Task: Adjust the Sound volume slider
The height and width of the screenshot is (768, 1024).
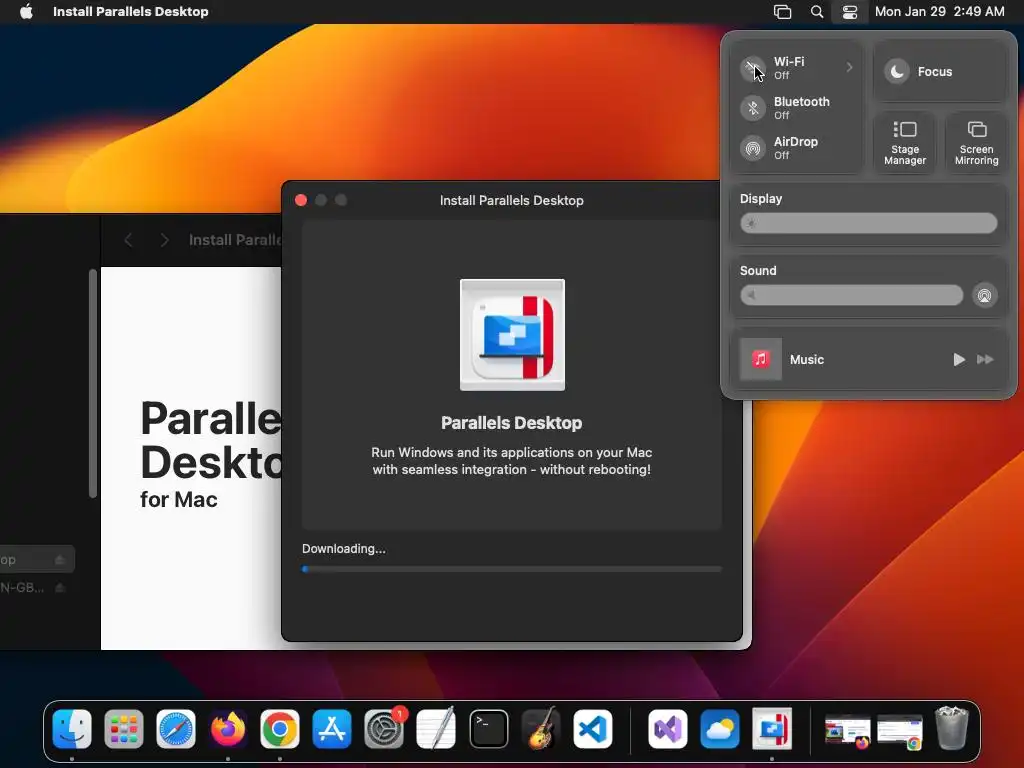Action: coord(851,295)
